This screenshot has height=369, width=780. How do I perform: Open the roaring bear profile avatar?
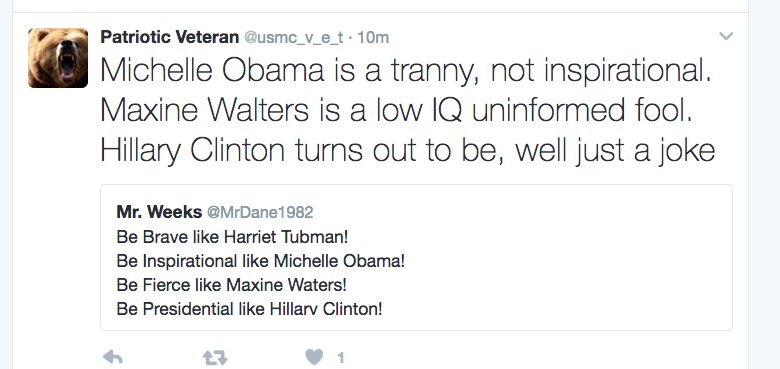pyautogui.click(x=58, y=58)
